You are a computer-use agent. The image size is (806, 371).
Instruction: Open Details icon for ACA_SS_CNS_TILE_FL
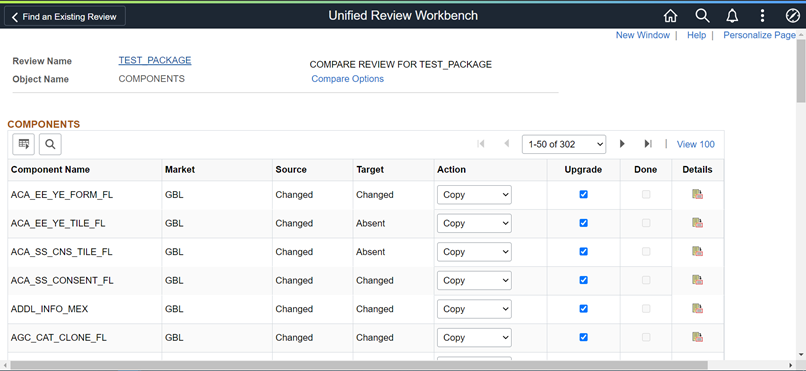pos(698,251)
